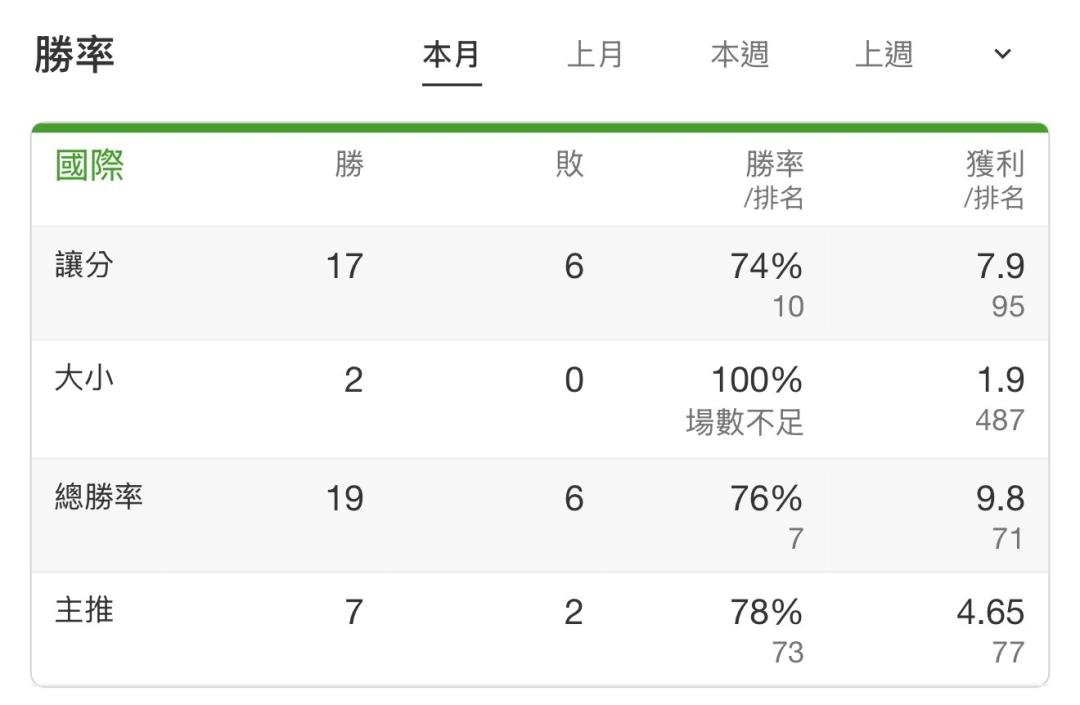Open the 上週 tab
Image resolution: width=1080 pixels, height=705 pixels.
coord(884,55)
